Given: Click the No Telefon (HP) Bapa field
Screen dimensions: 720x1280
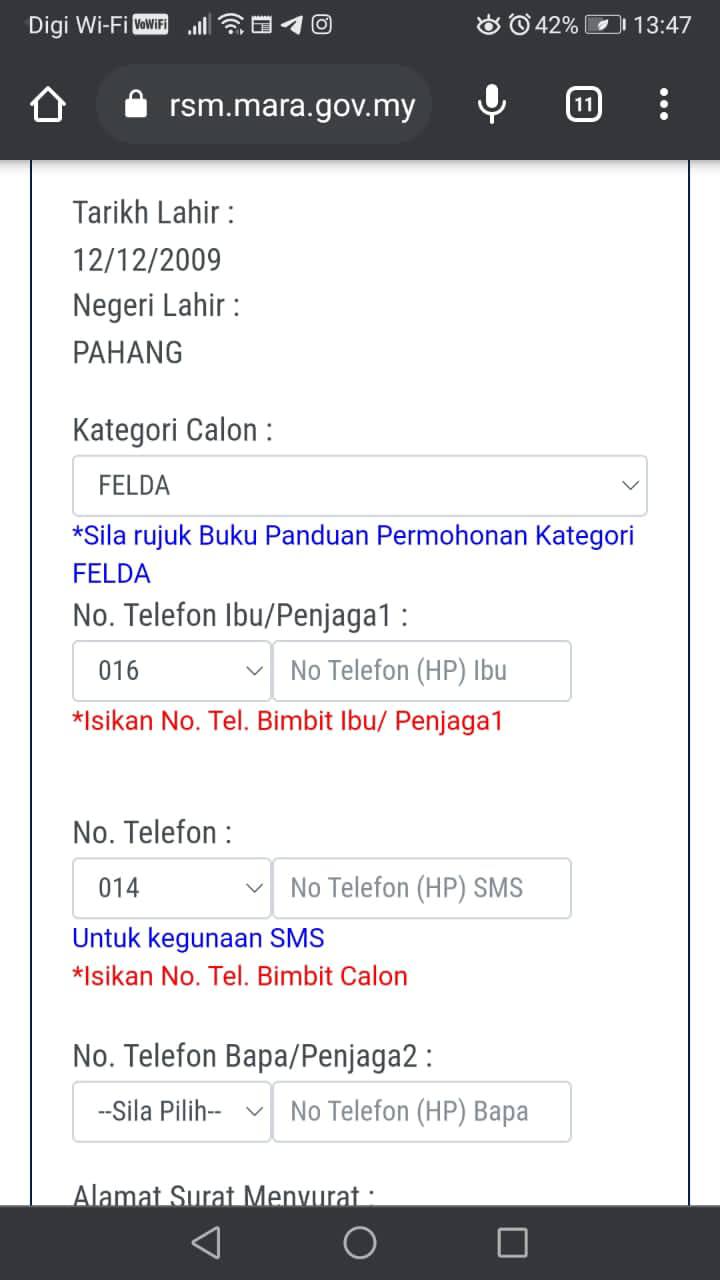Looking at the screenshot, I should 421,1111.
